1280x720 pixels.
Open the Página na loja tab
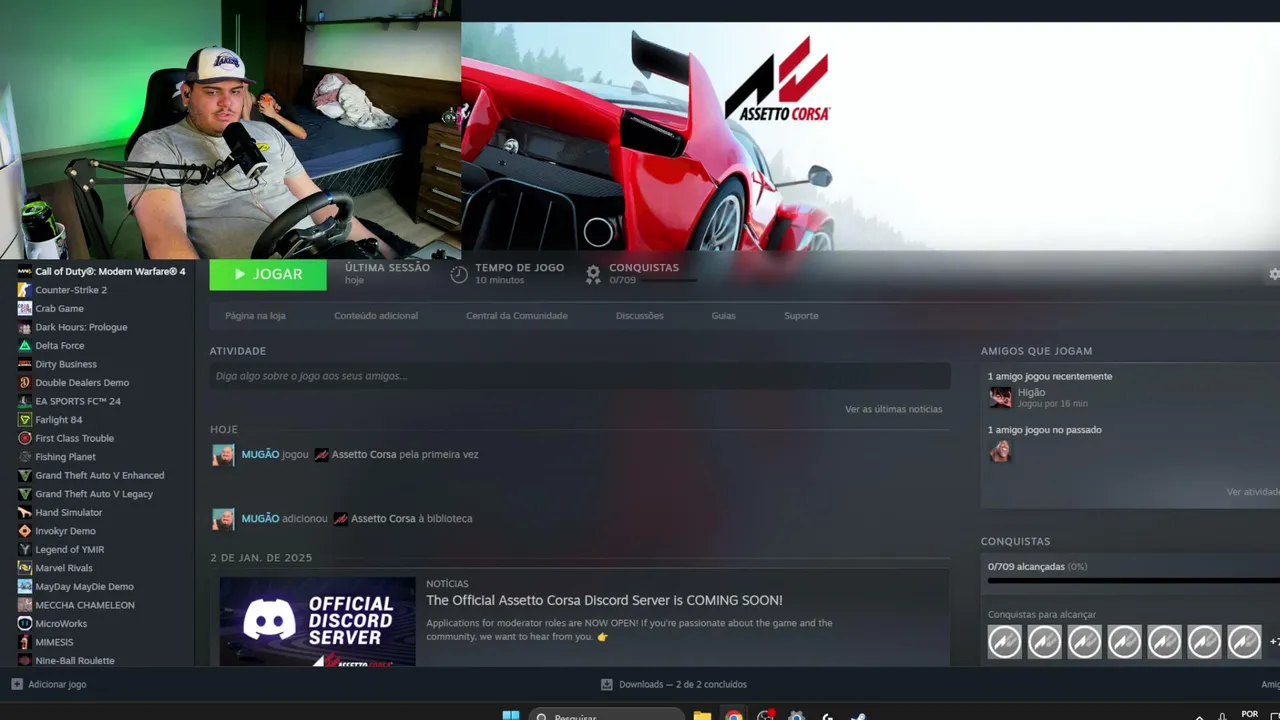[x=255, y=316]
